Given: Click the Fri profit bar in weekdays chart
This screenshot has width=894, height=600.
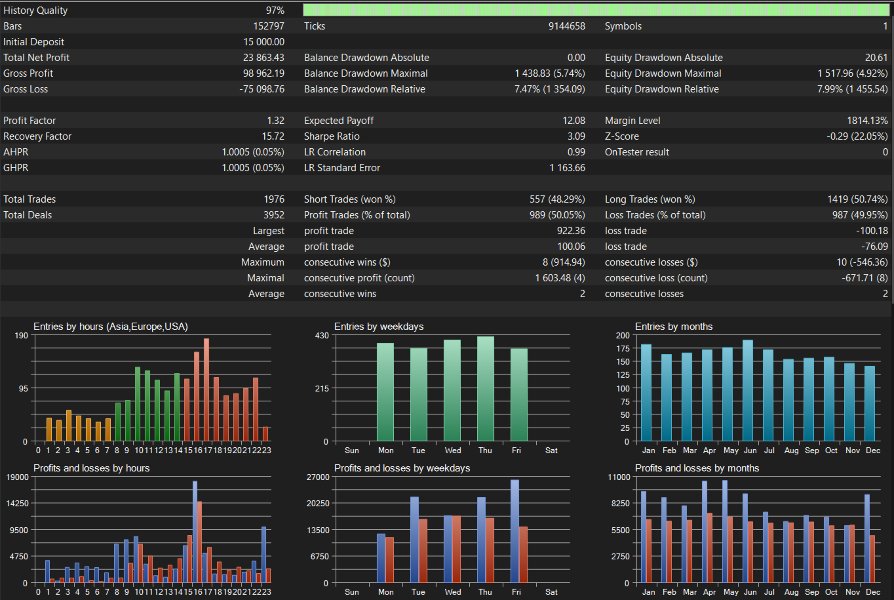Looking at the screenshot, I should point(515,531).
